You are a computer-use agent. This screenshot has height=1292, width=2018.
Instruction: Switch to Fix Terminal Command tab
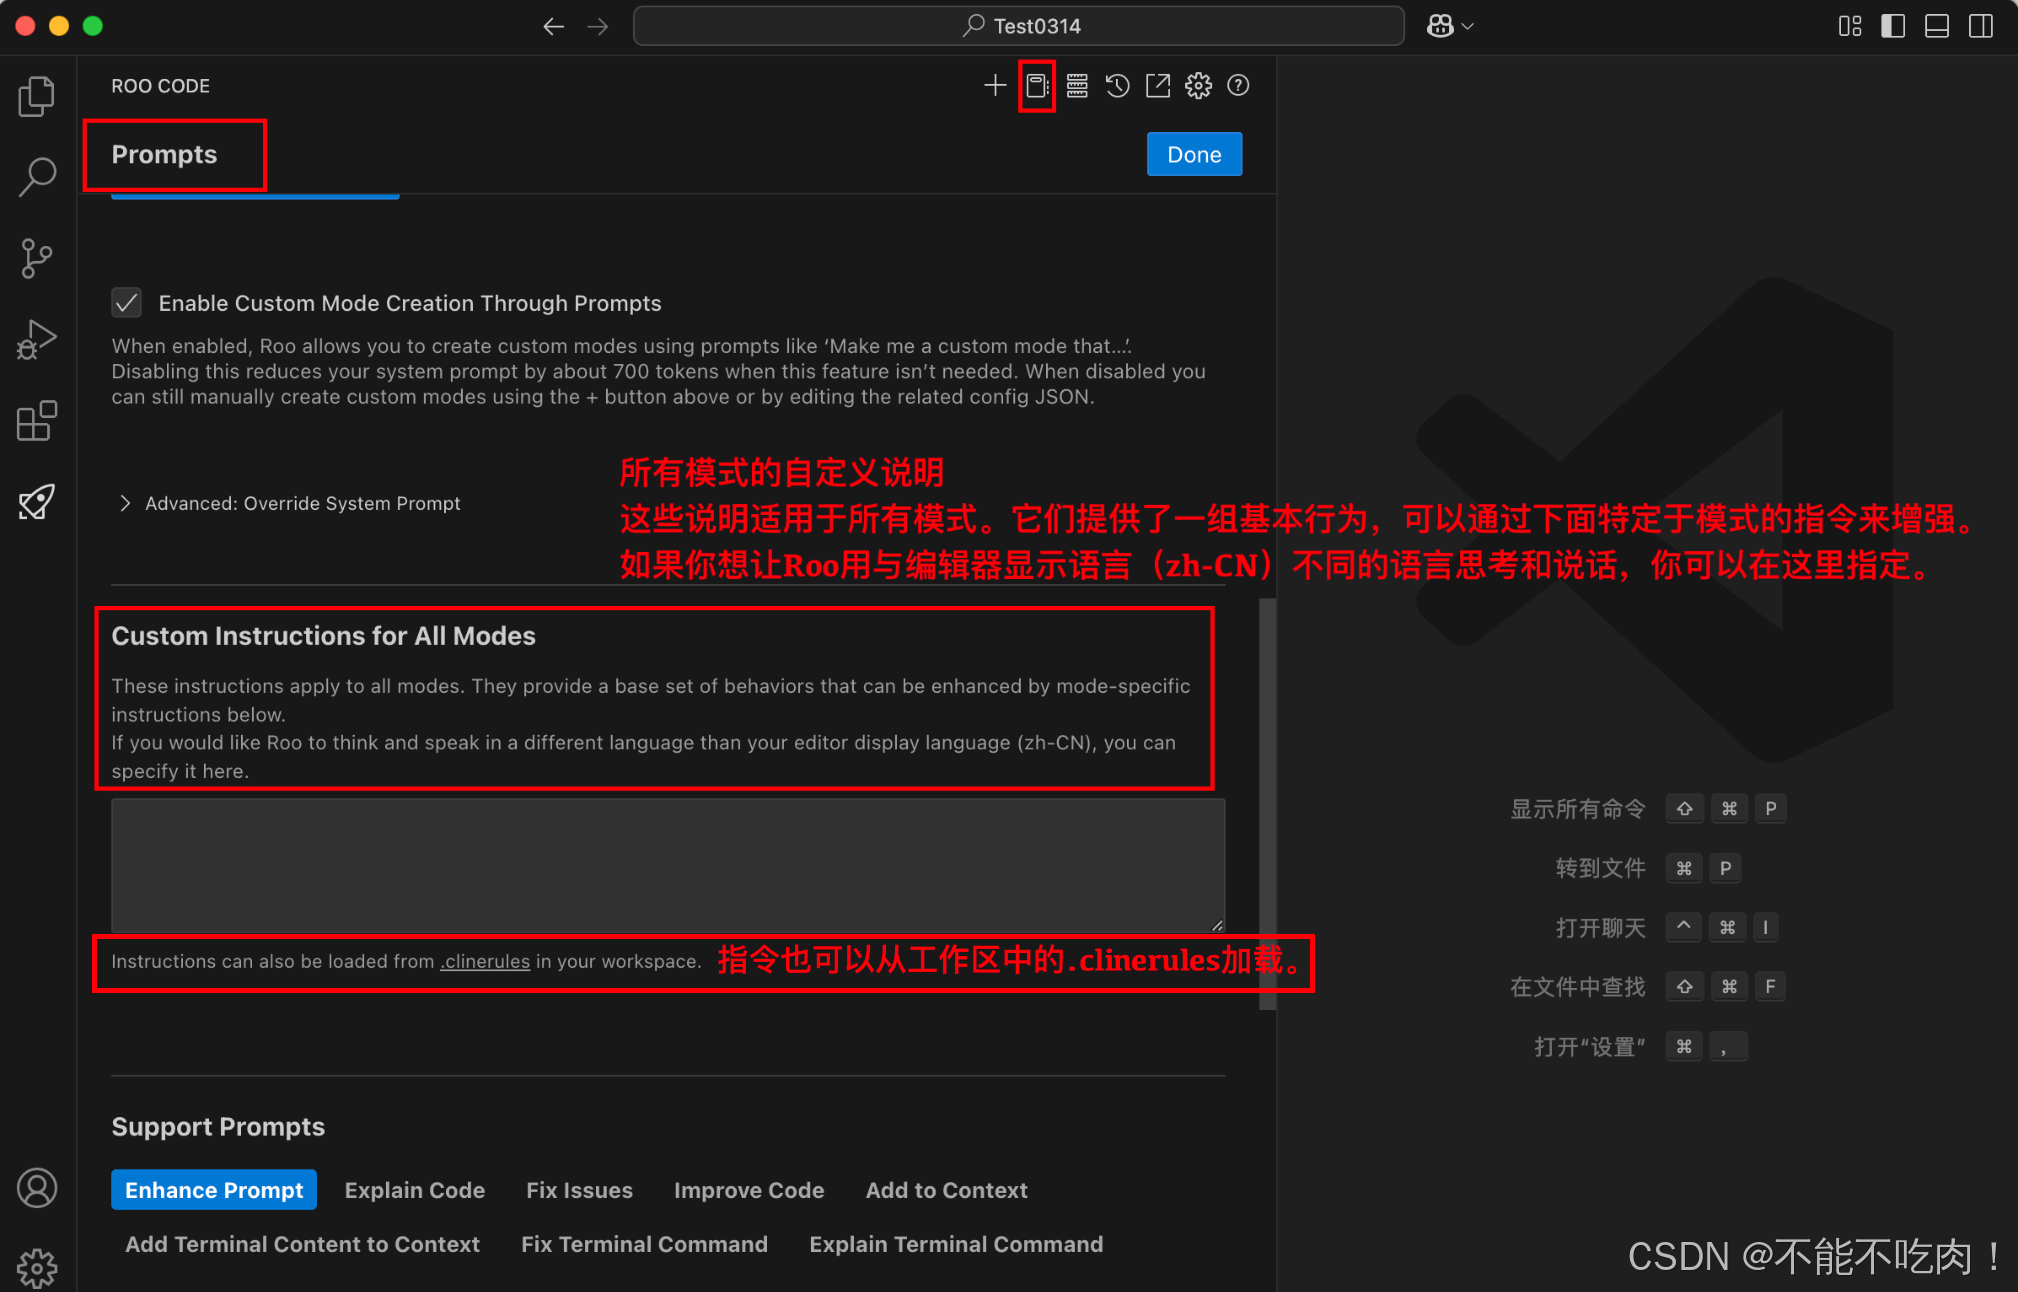[644, 1244]
